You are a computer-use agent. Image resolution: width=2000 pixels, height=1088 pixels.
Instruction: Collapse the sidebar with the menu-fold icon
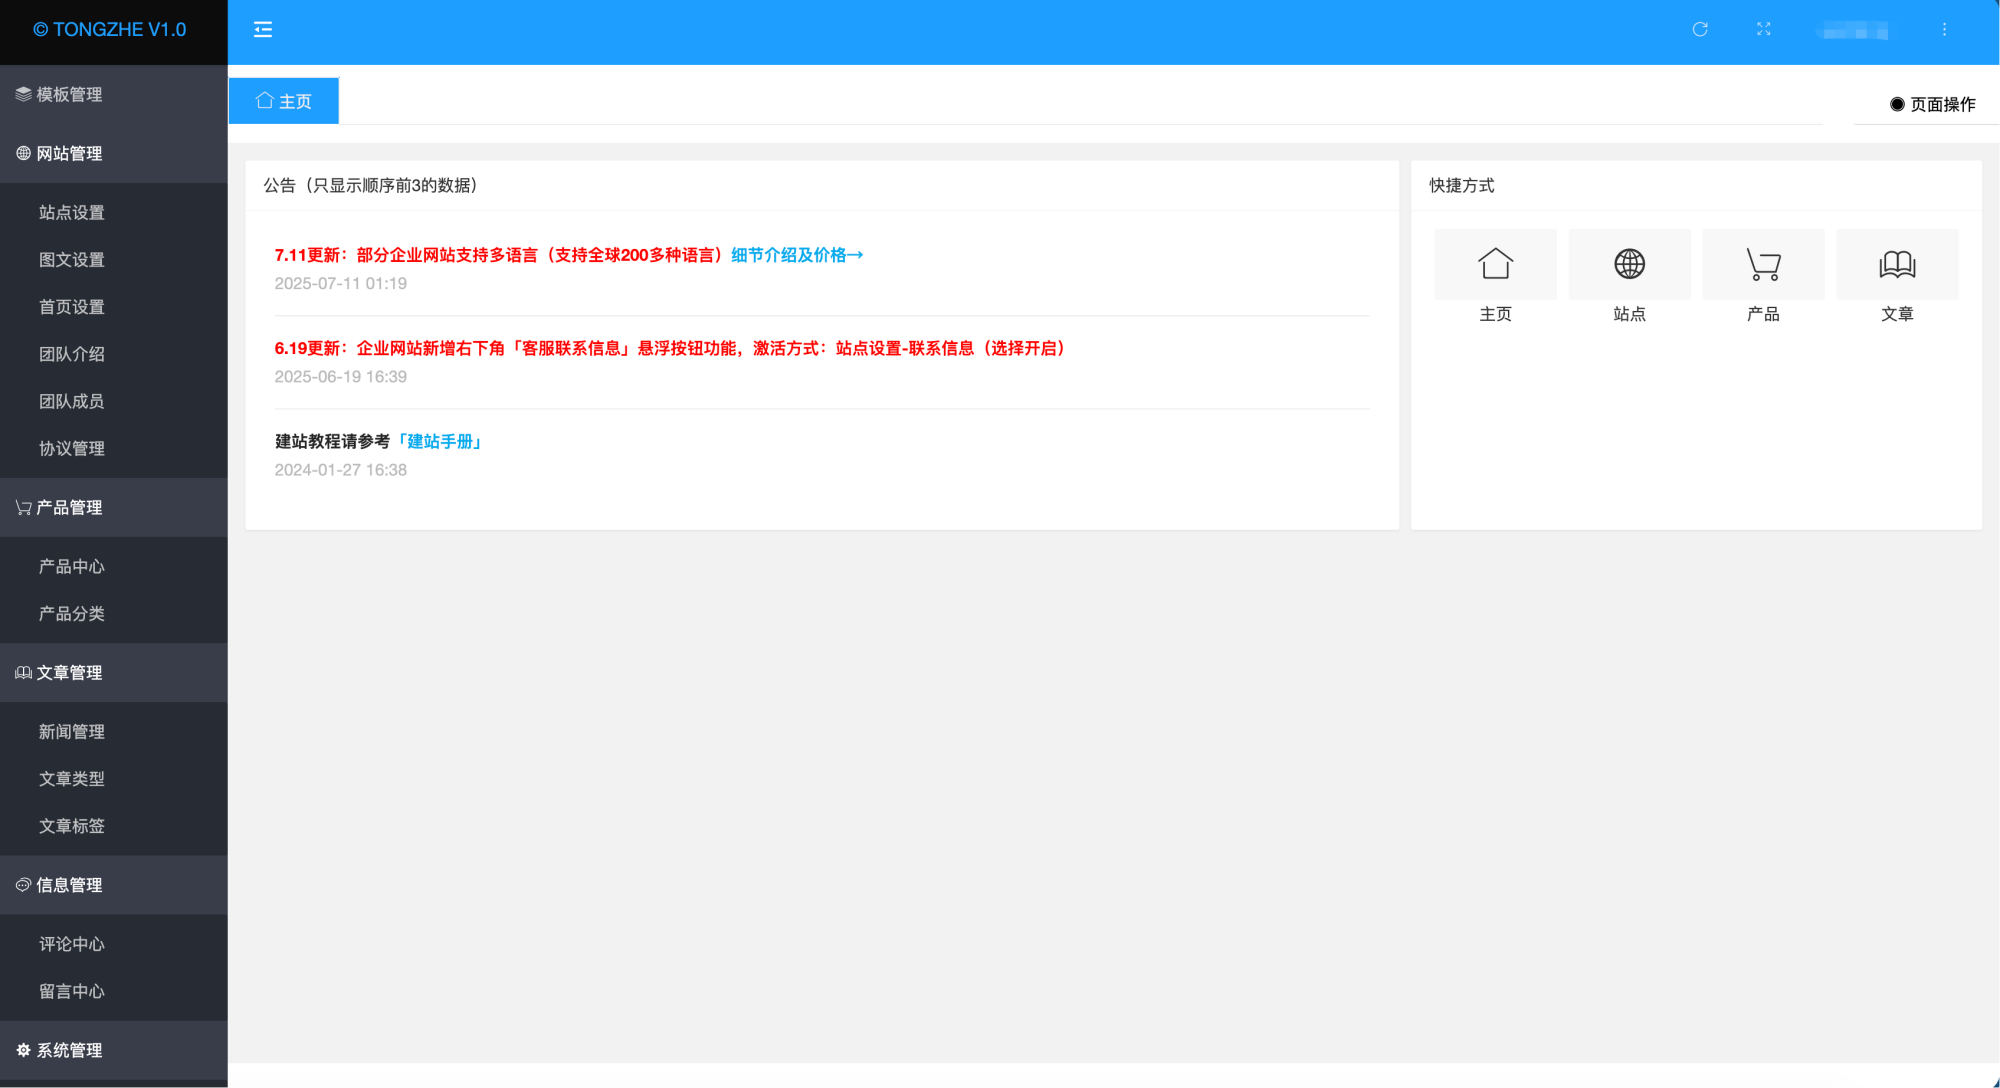coord(263,30)
